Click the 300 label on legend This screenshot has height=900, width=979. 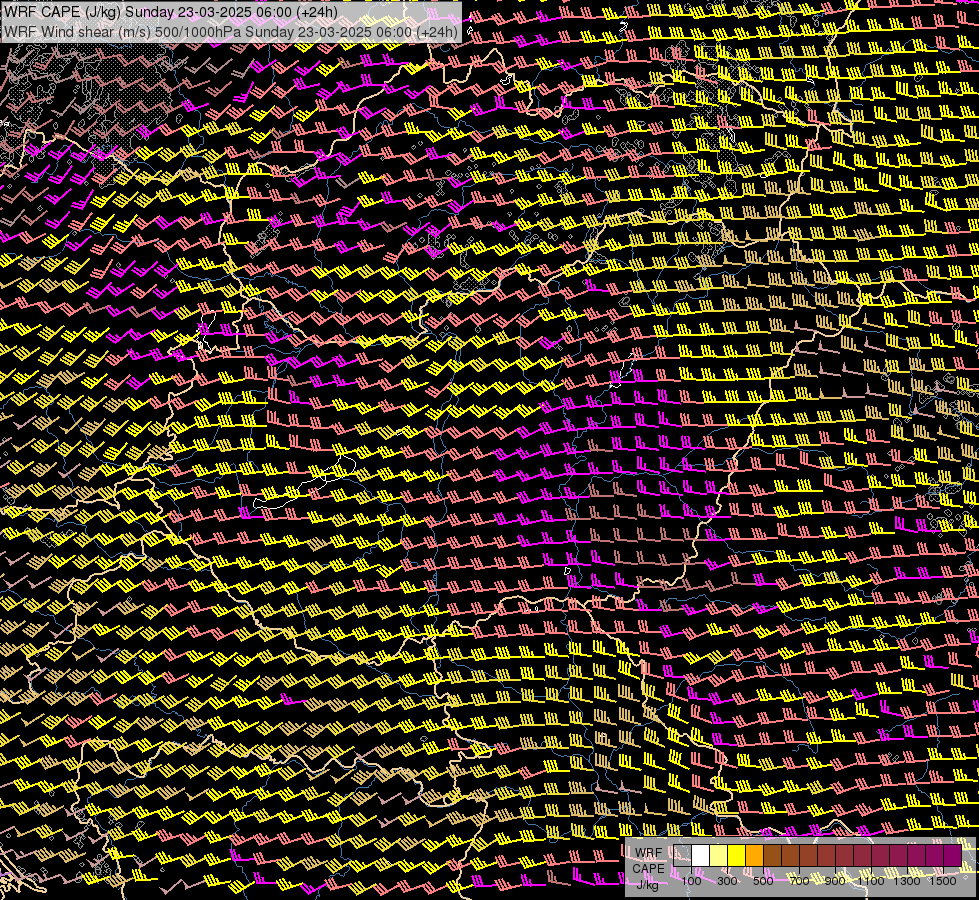coord(727,881)
